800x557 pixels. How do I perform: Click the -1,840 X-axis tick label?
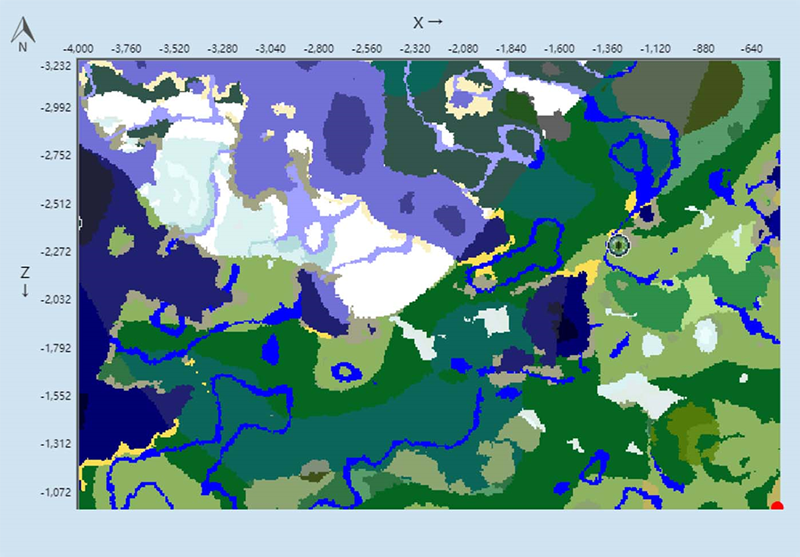511,49
